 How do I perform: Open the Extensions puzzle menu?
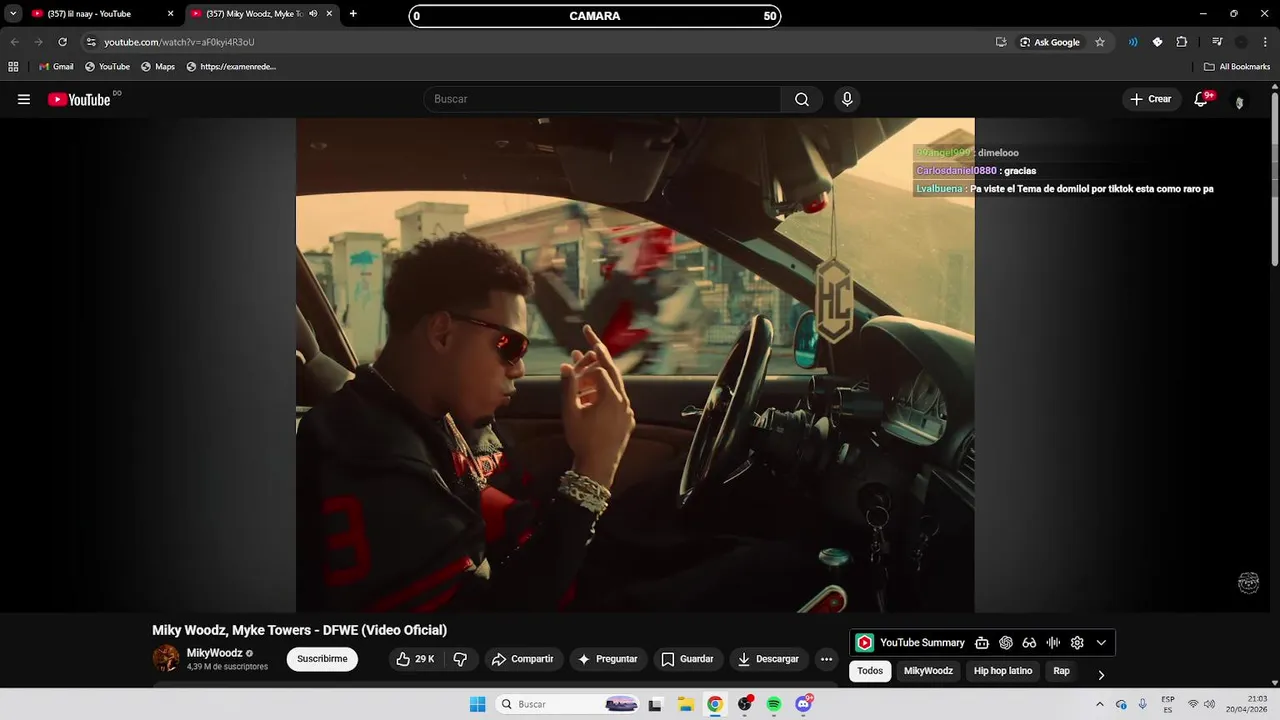(x=1182, y=42)
